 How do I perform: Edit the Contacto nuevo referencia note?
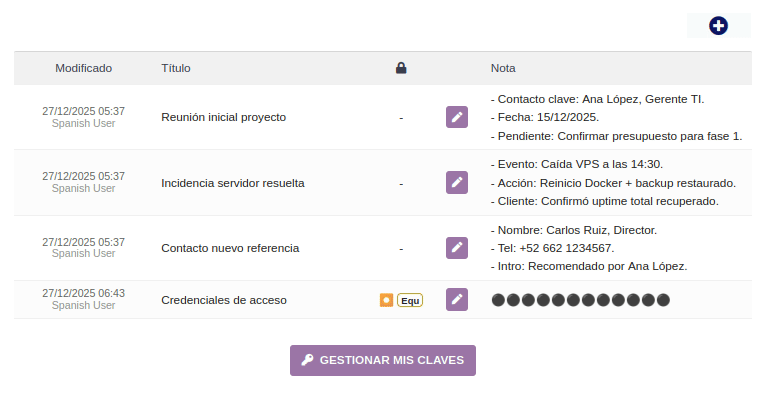click(x=456, y=247)
